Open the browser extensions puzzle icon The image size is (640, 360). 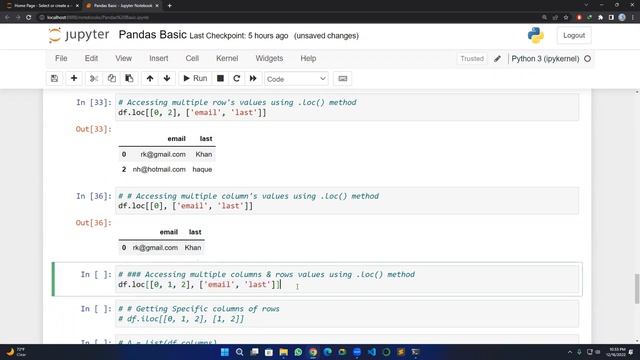tap(600, 18)
